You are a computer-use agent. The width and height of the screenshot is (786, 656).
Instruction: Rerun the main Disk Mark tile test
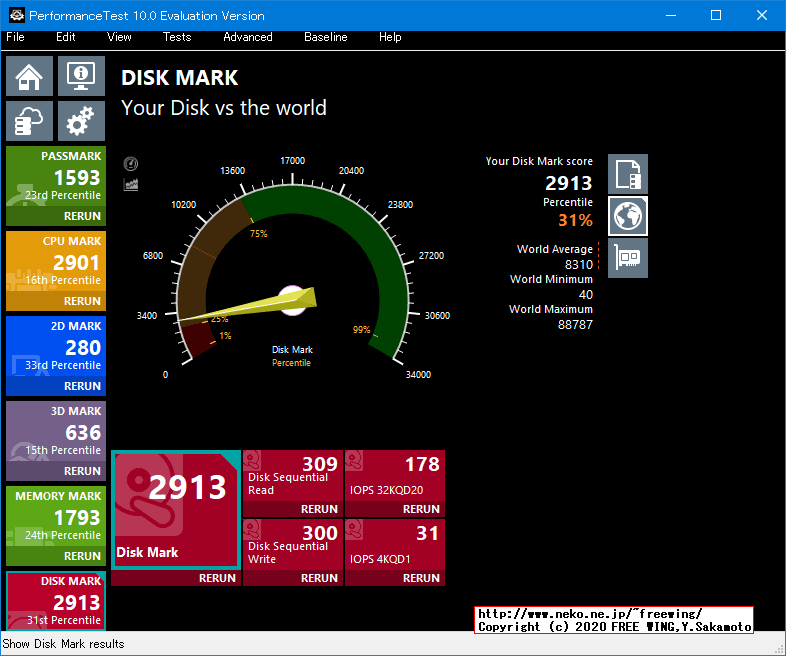pyautogui.click(x=217, y=578)
